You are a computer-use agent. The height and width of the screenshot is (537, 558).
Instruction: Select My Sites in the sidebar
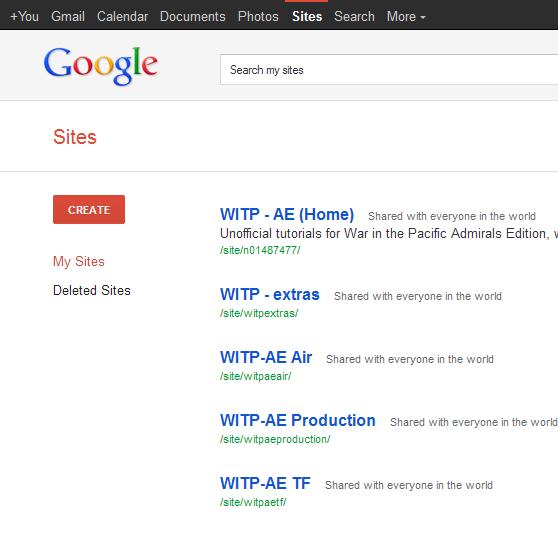tap(79, 262)
